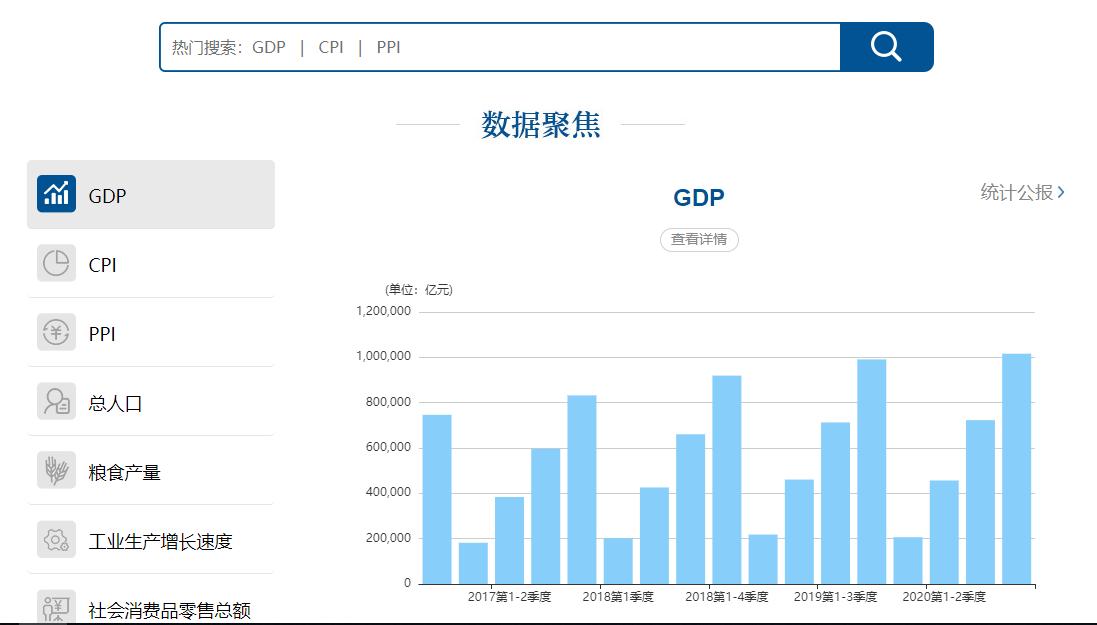Click the CPI pie chart icon
Viewport: 1097px width, 625px height.
coord(57,263)
